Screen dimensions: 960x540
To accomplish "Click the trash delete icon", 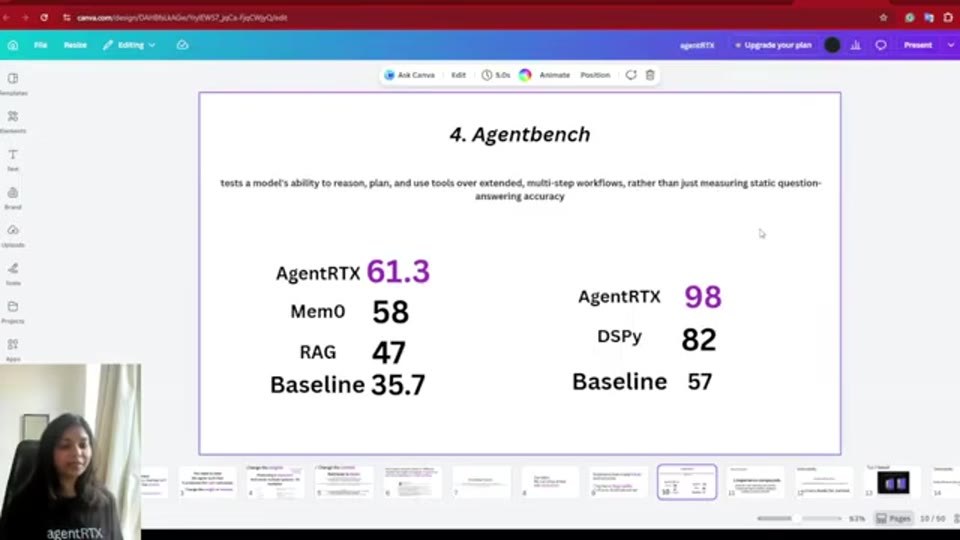I will point(650,75).
